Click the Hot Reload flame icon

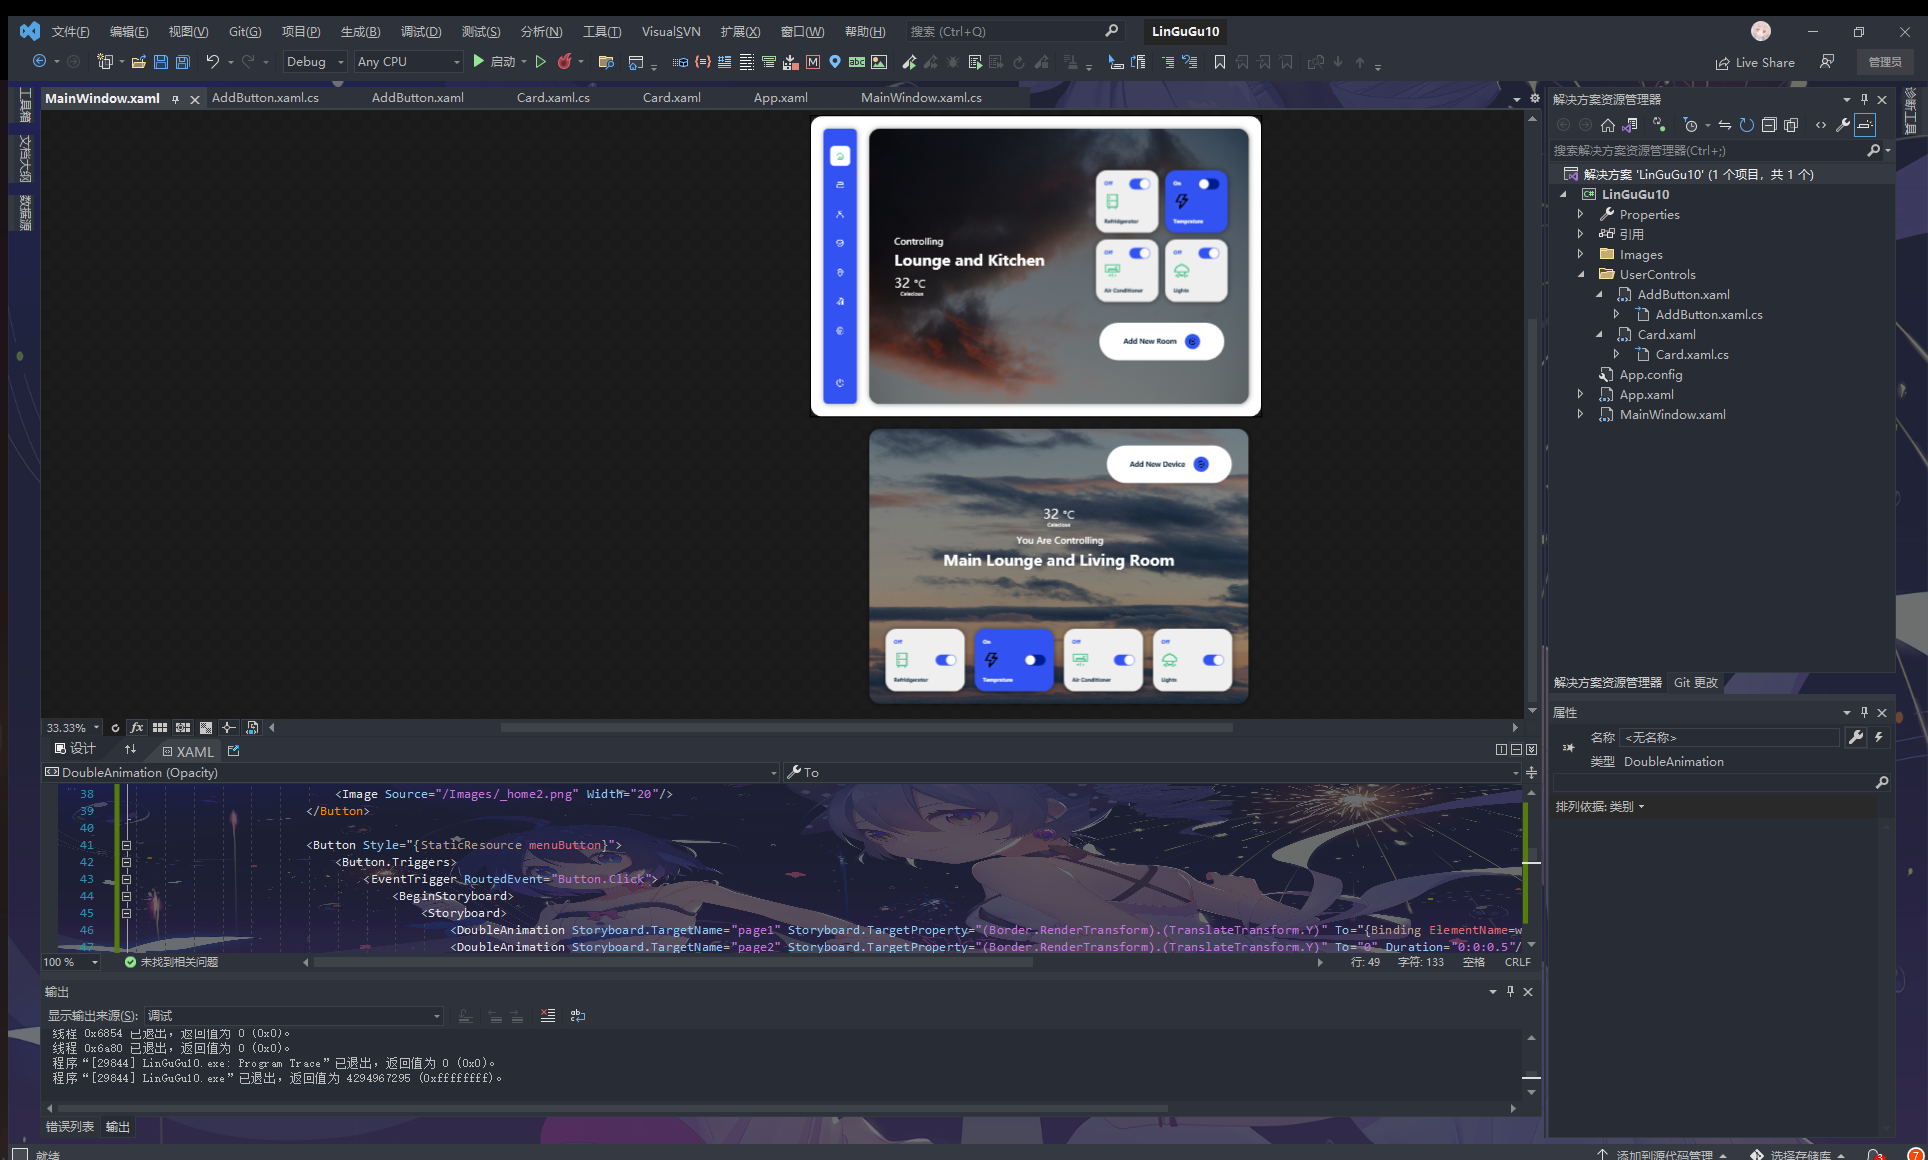(x=565, y=62)
